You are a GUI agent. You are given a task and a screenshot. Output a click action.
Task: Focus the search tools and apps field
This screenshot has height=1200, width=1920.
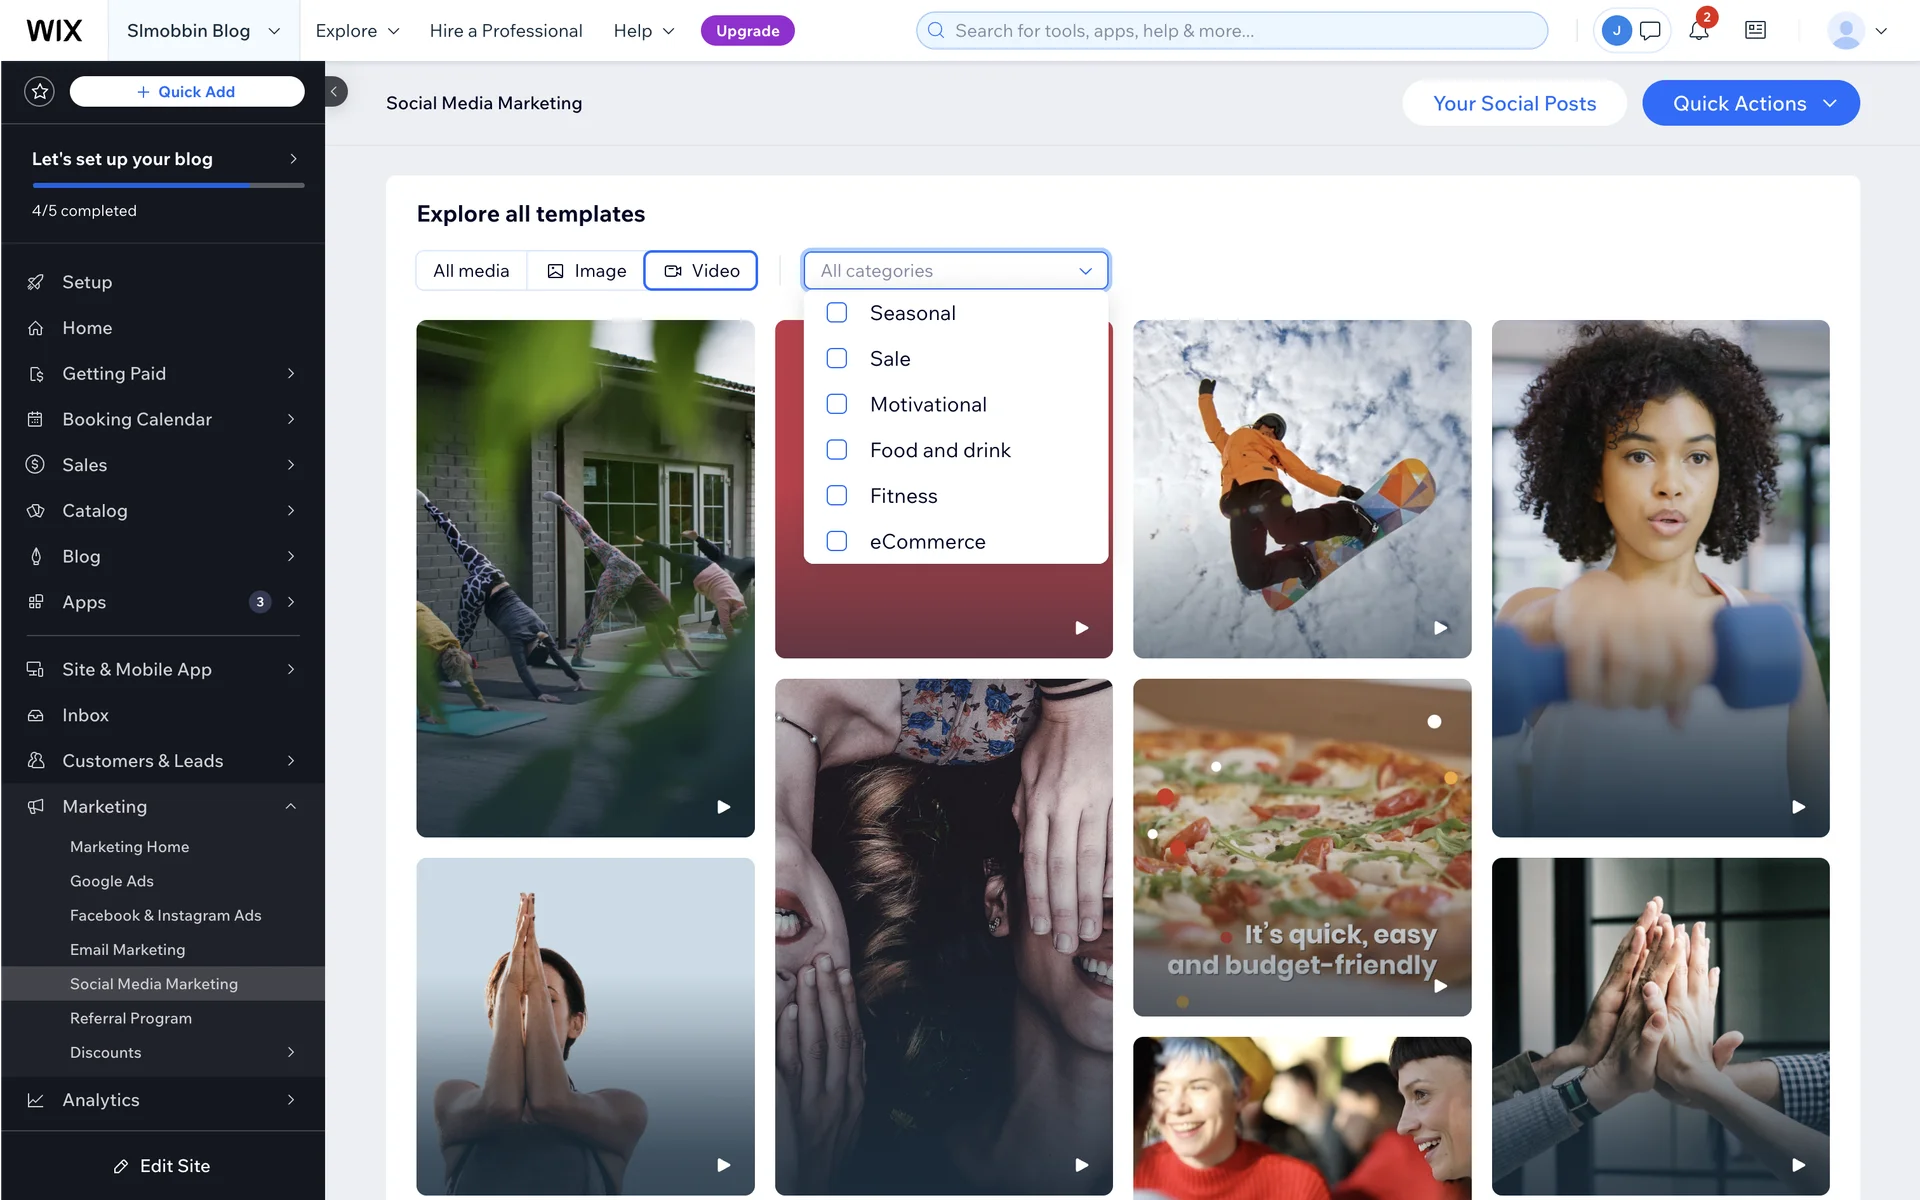(x=1240, y=31)
